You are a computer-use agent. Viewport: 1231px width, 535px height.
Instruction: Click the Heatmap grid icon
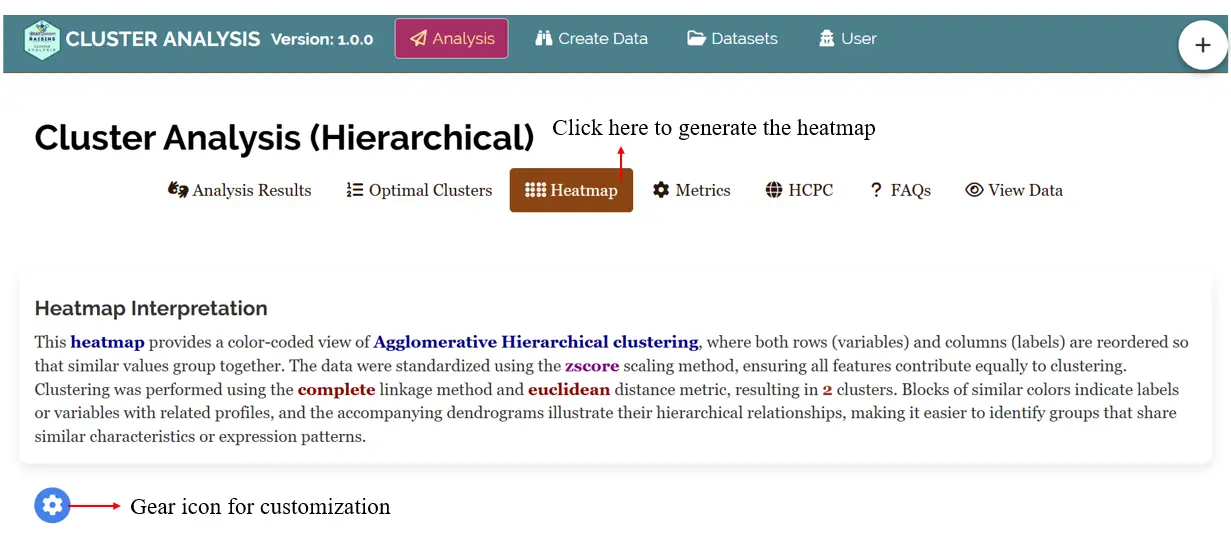(535, 190)
